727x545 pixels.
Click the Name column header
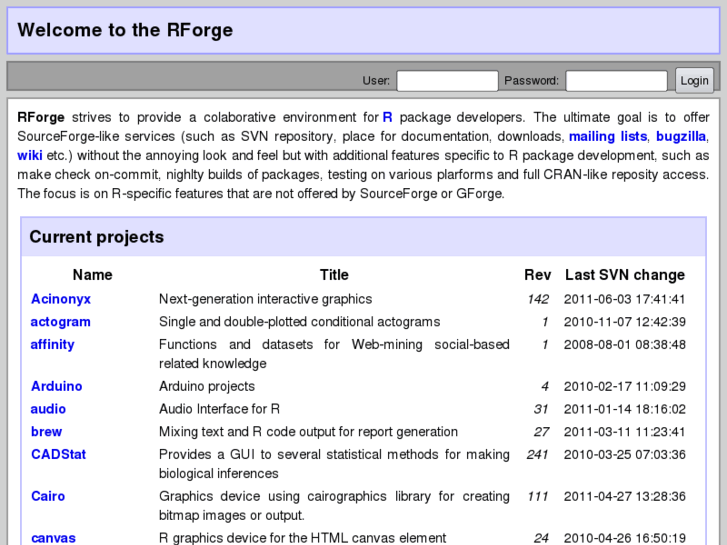click(x=93, y=275)
